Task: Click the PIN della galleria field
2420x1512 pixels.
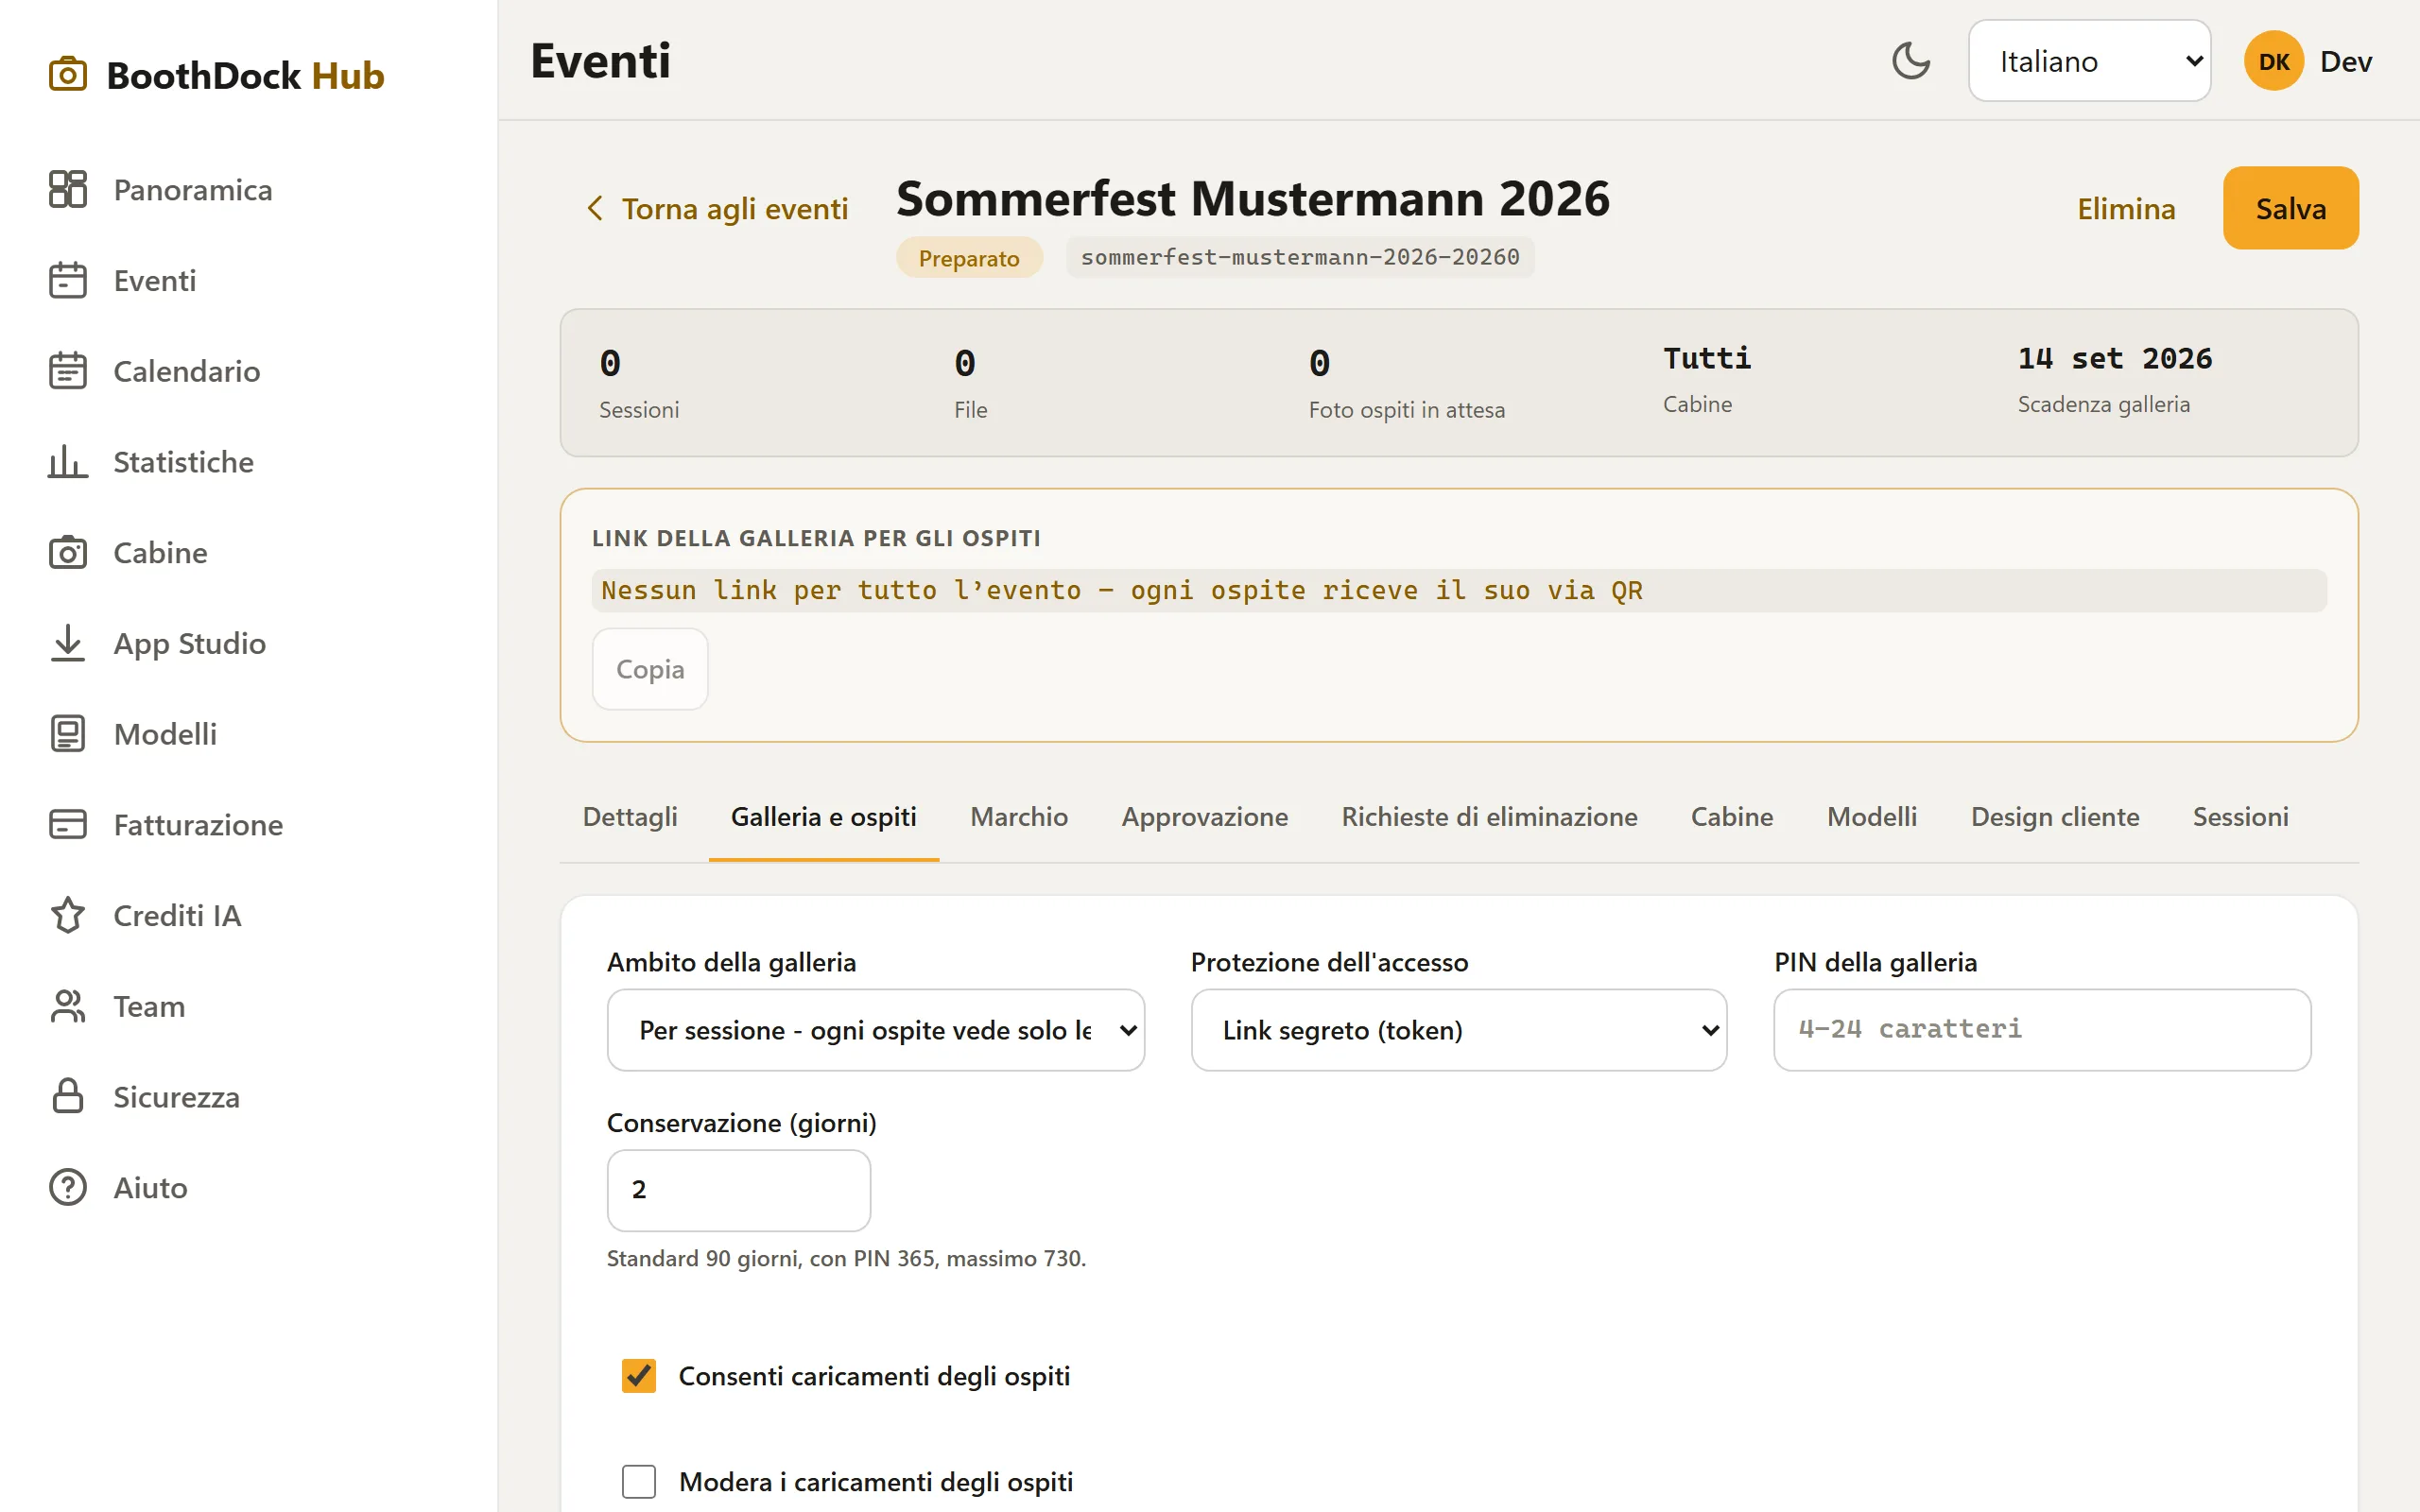Action: [2042, 1030]
